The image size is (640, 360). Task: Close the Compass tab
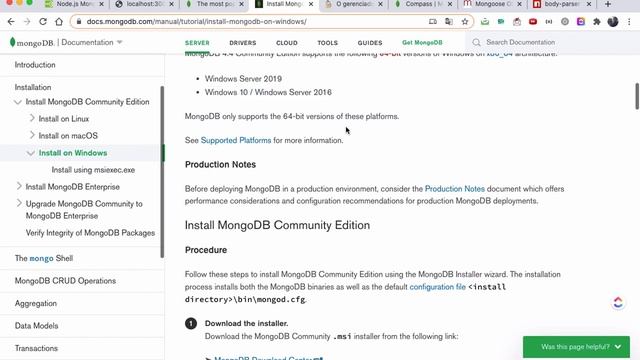(x=450, y=4)
